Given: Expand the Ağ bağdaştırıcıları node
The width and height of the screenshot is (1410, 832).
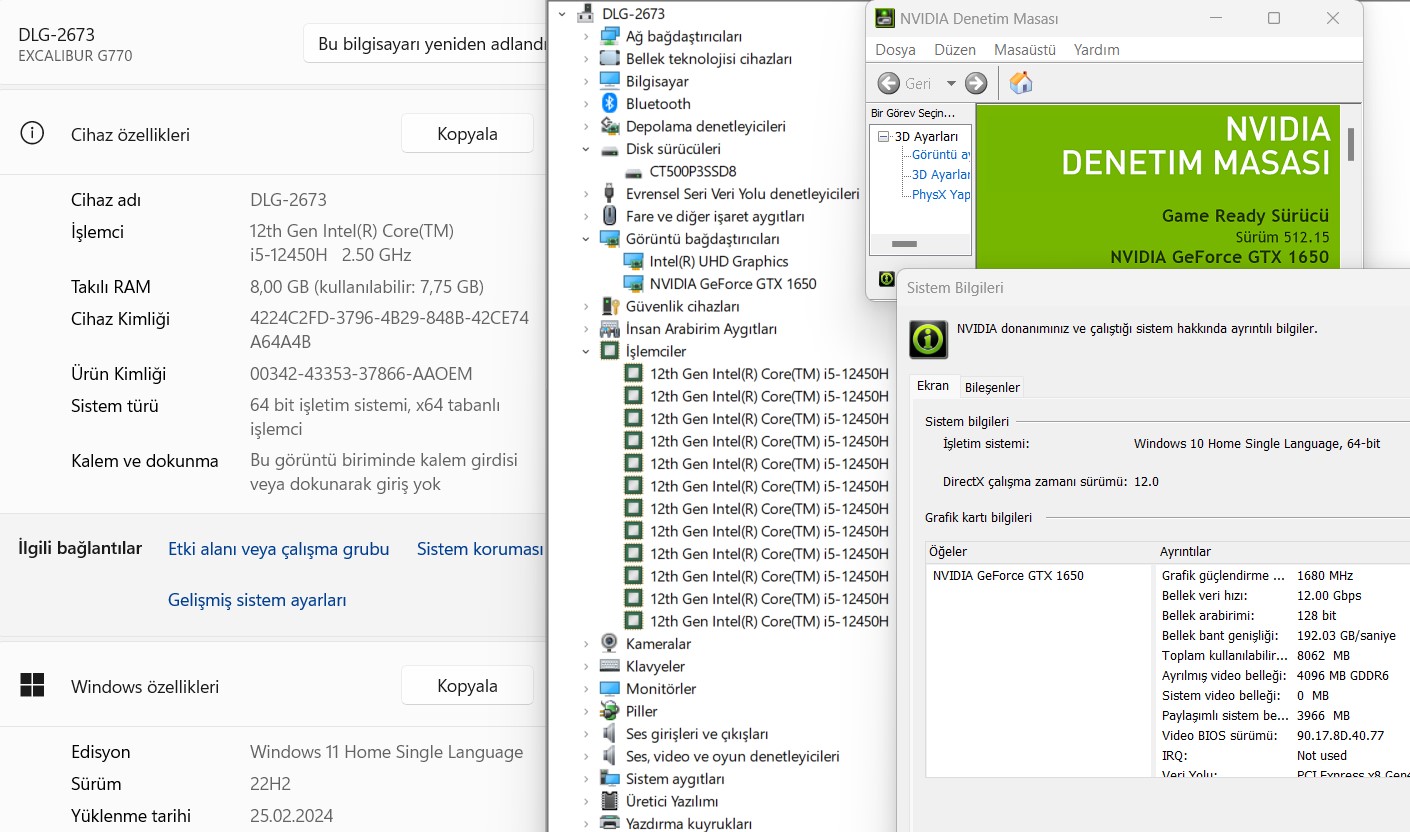Looking at the screenshot, I should coord(587,36).
